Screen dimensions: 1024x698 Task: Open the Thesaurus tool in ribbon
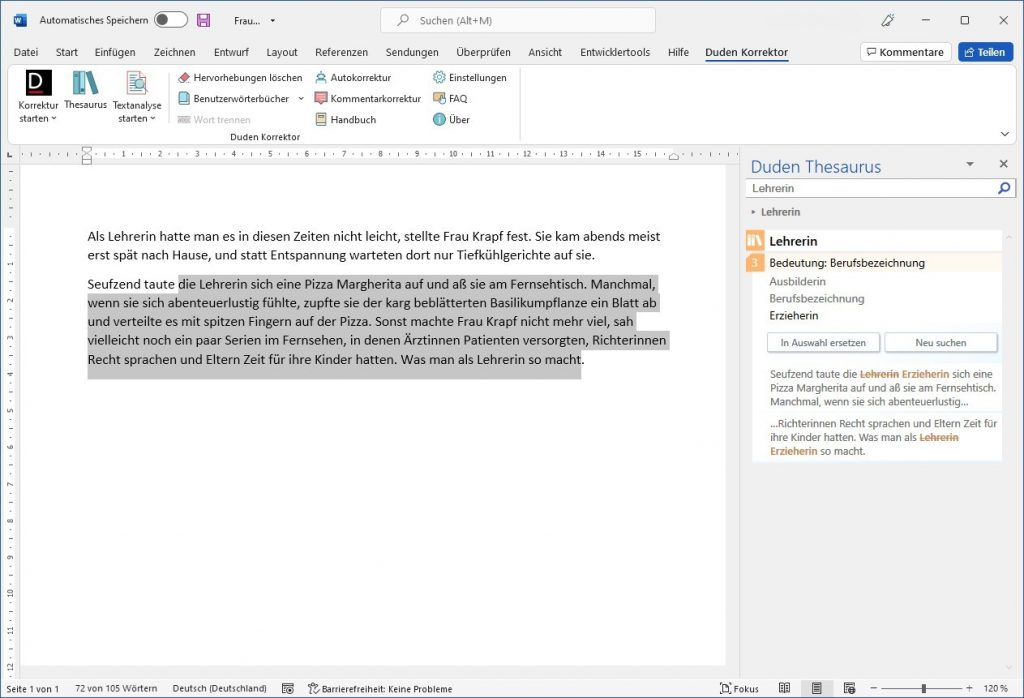point(85,89)
